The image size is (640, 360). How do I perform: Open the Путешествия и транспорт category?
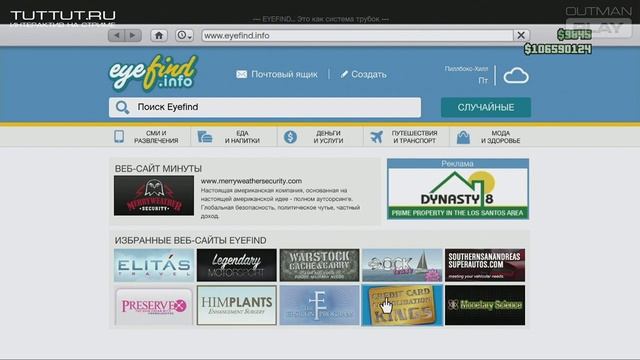(414, 137)
